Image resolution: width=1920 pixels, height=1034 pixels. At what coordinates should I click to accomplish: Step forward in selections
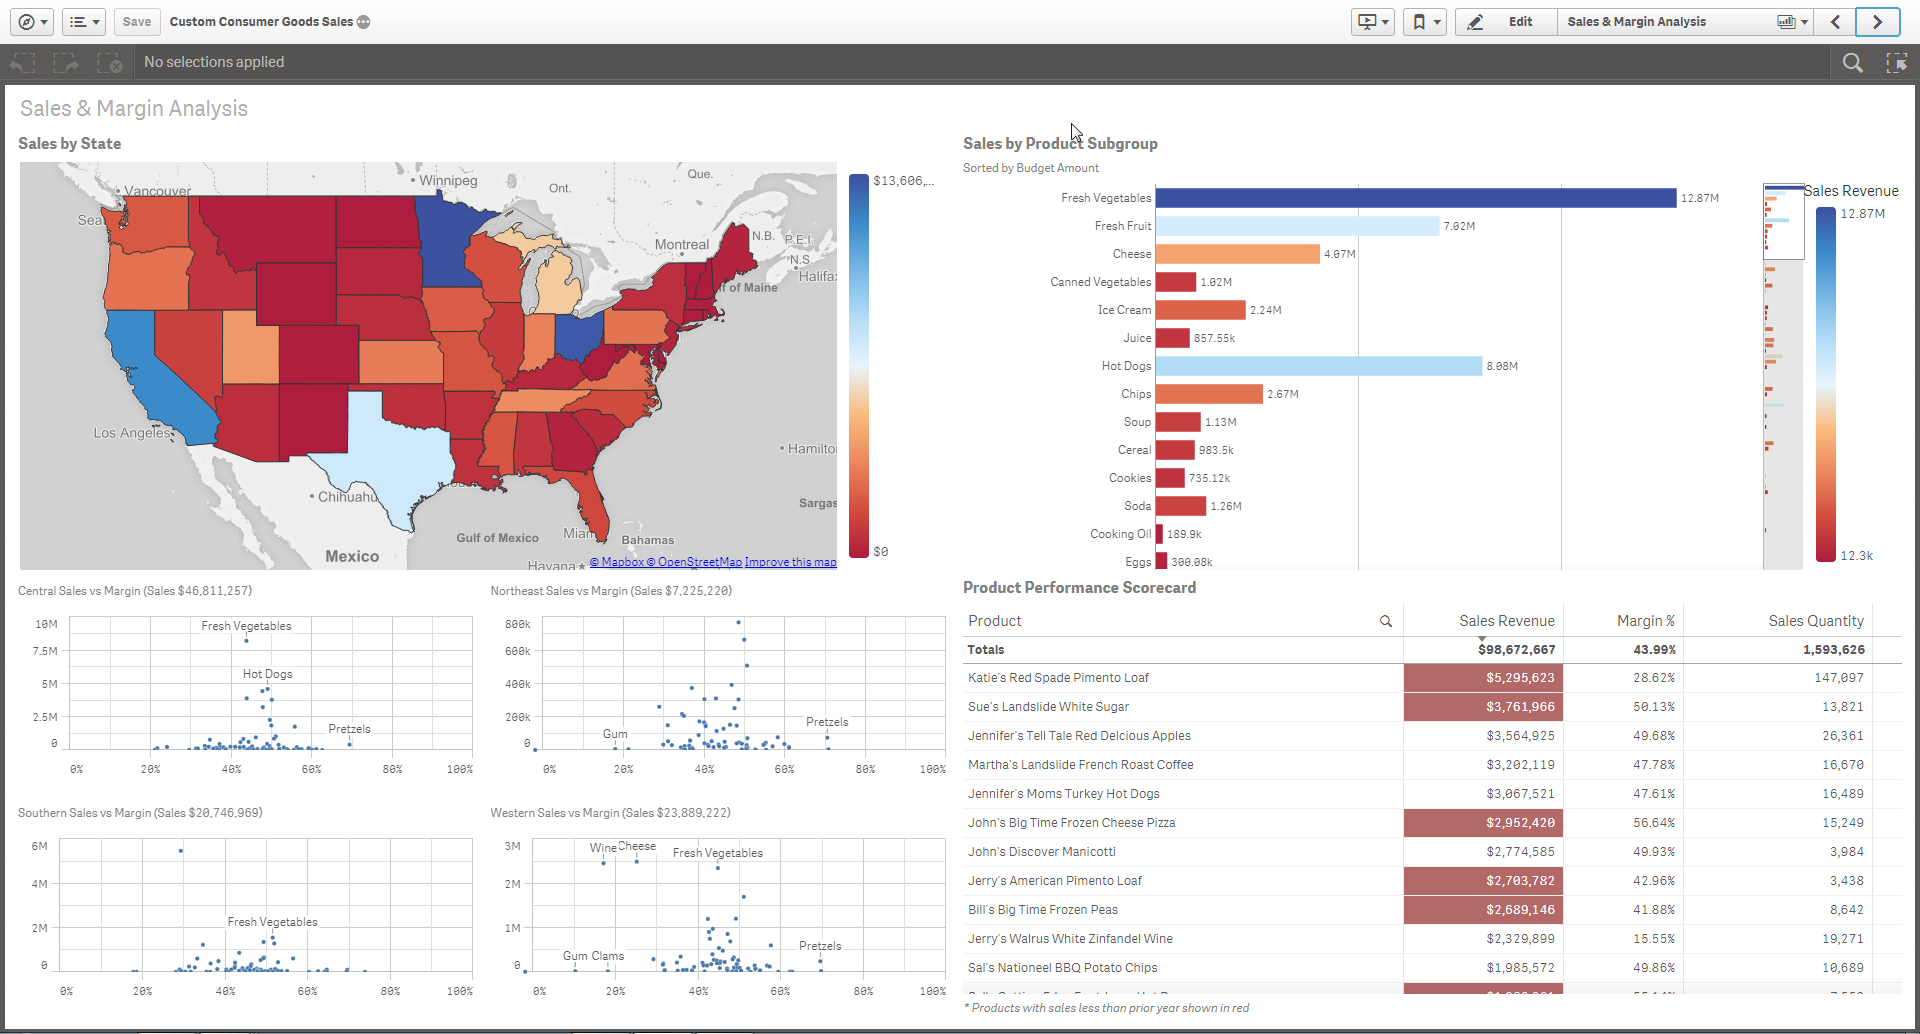point(66,63)
